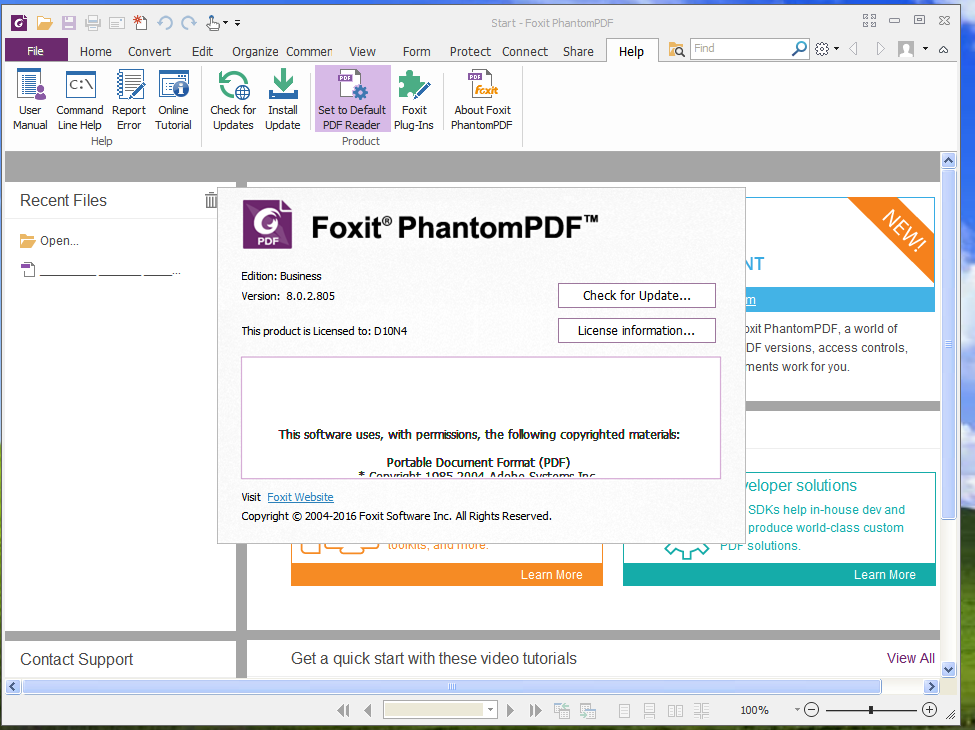Open the page number dropdown
The height and width of the screenshot is (730, 975).
pyautogui.click(x=491, y=709)
